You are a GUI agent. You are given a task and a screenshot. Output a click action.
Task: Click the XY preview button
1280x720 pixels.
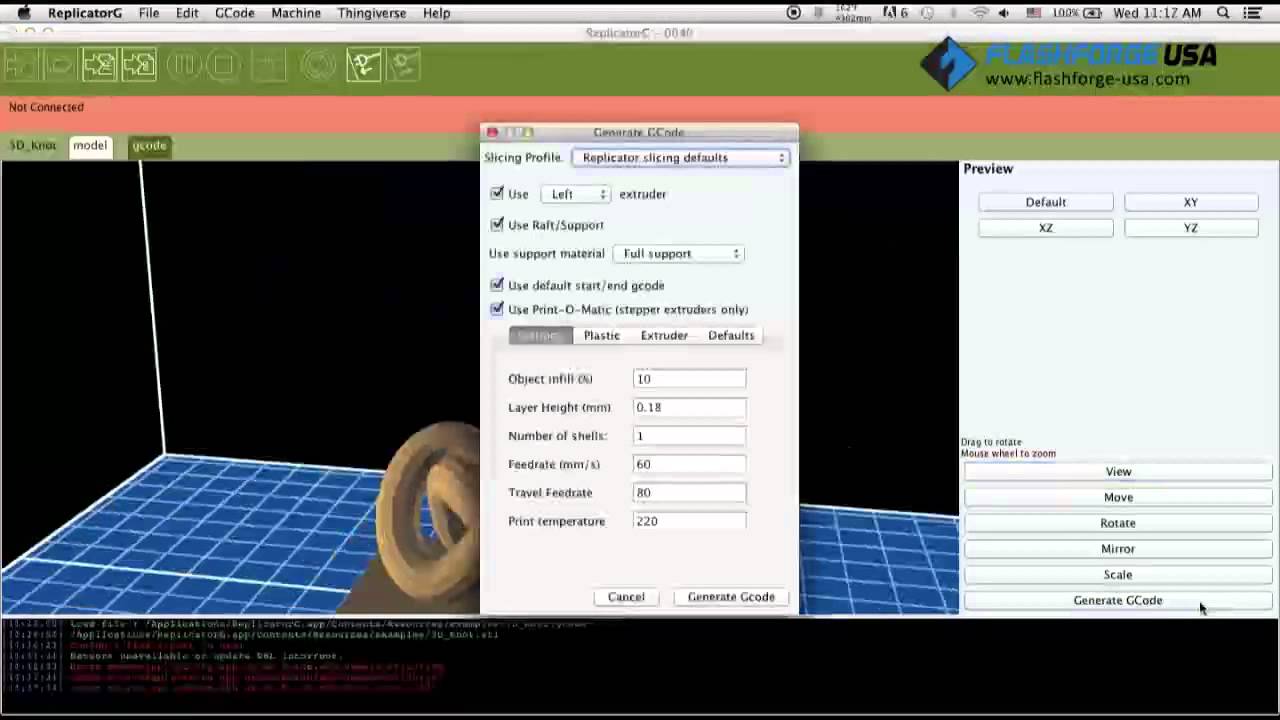(1191, 202)
